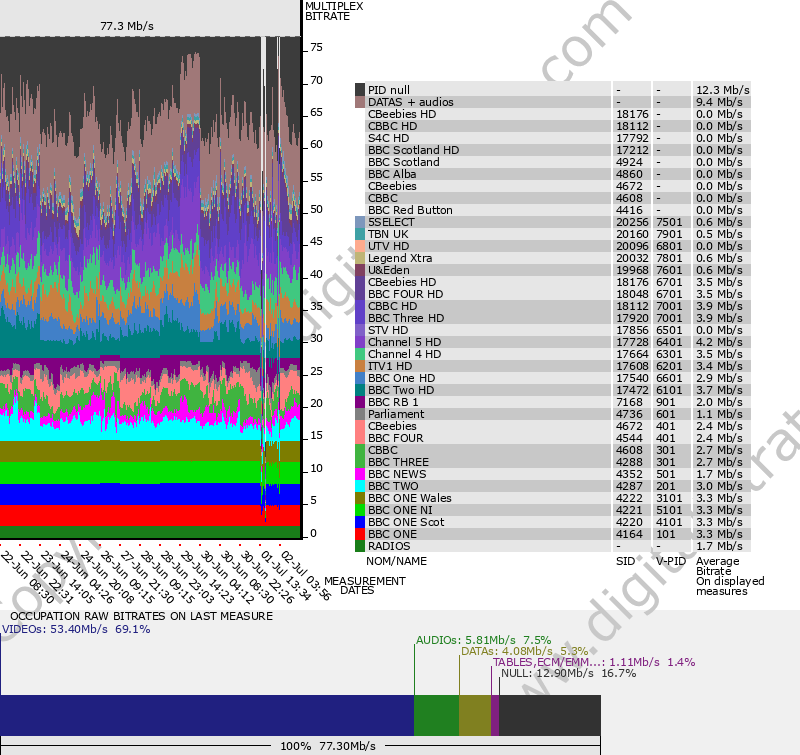This screenshot has height=755, width=800.
Task: Select the 9.4 Mb/s average bitrate
Action: 719,102
